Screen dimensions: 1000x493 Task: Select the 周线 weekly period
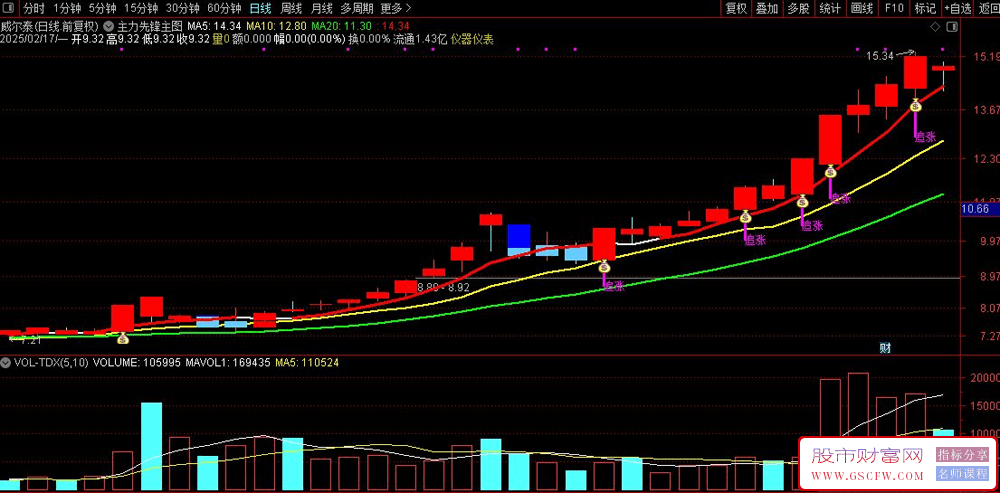tap(291, 8)
